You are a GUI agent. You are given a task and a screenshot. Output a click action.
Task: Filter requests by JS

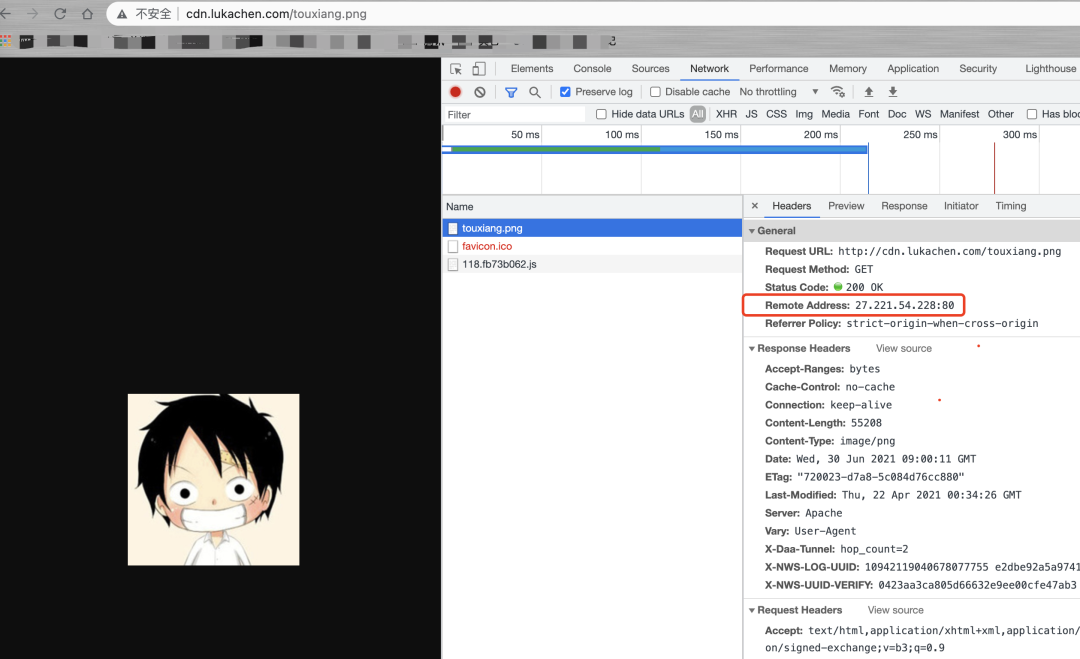pyautogui.click(x=751, y=114)
